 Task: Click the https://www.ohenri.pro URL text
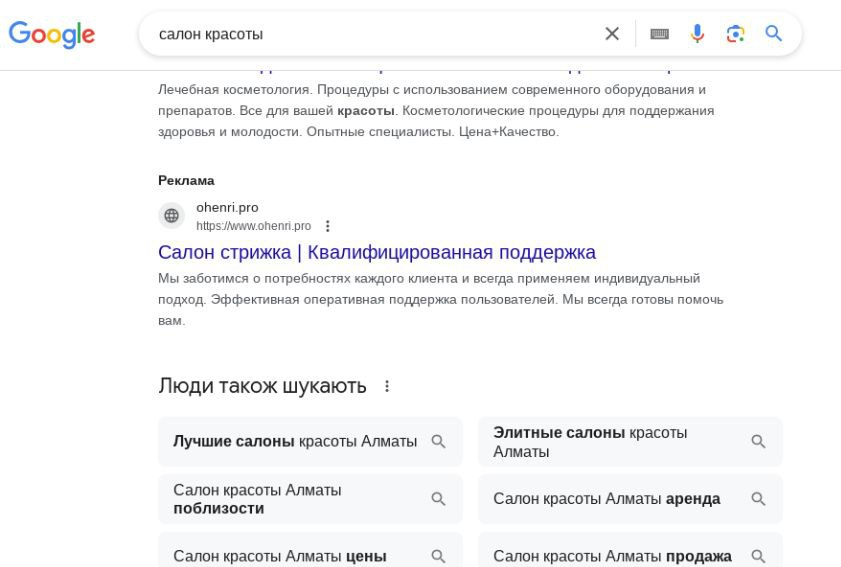click(x=253, y=226)
